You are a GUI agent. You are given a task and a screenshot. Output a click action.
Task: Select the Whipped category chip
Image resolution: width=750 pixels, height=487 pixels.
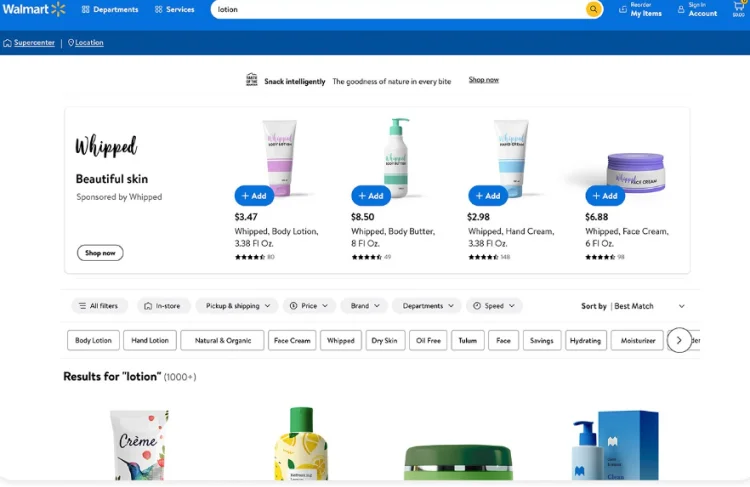click(341, 340)
